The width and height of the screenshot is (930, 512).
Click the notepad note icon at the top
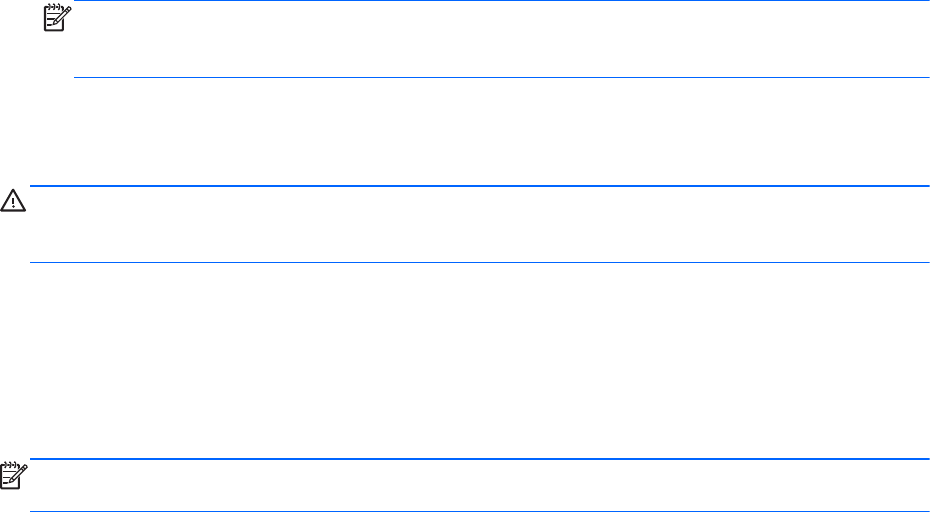(56, 17)
